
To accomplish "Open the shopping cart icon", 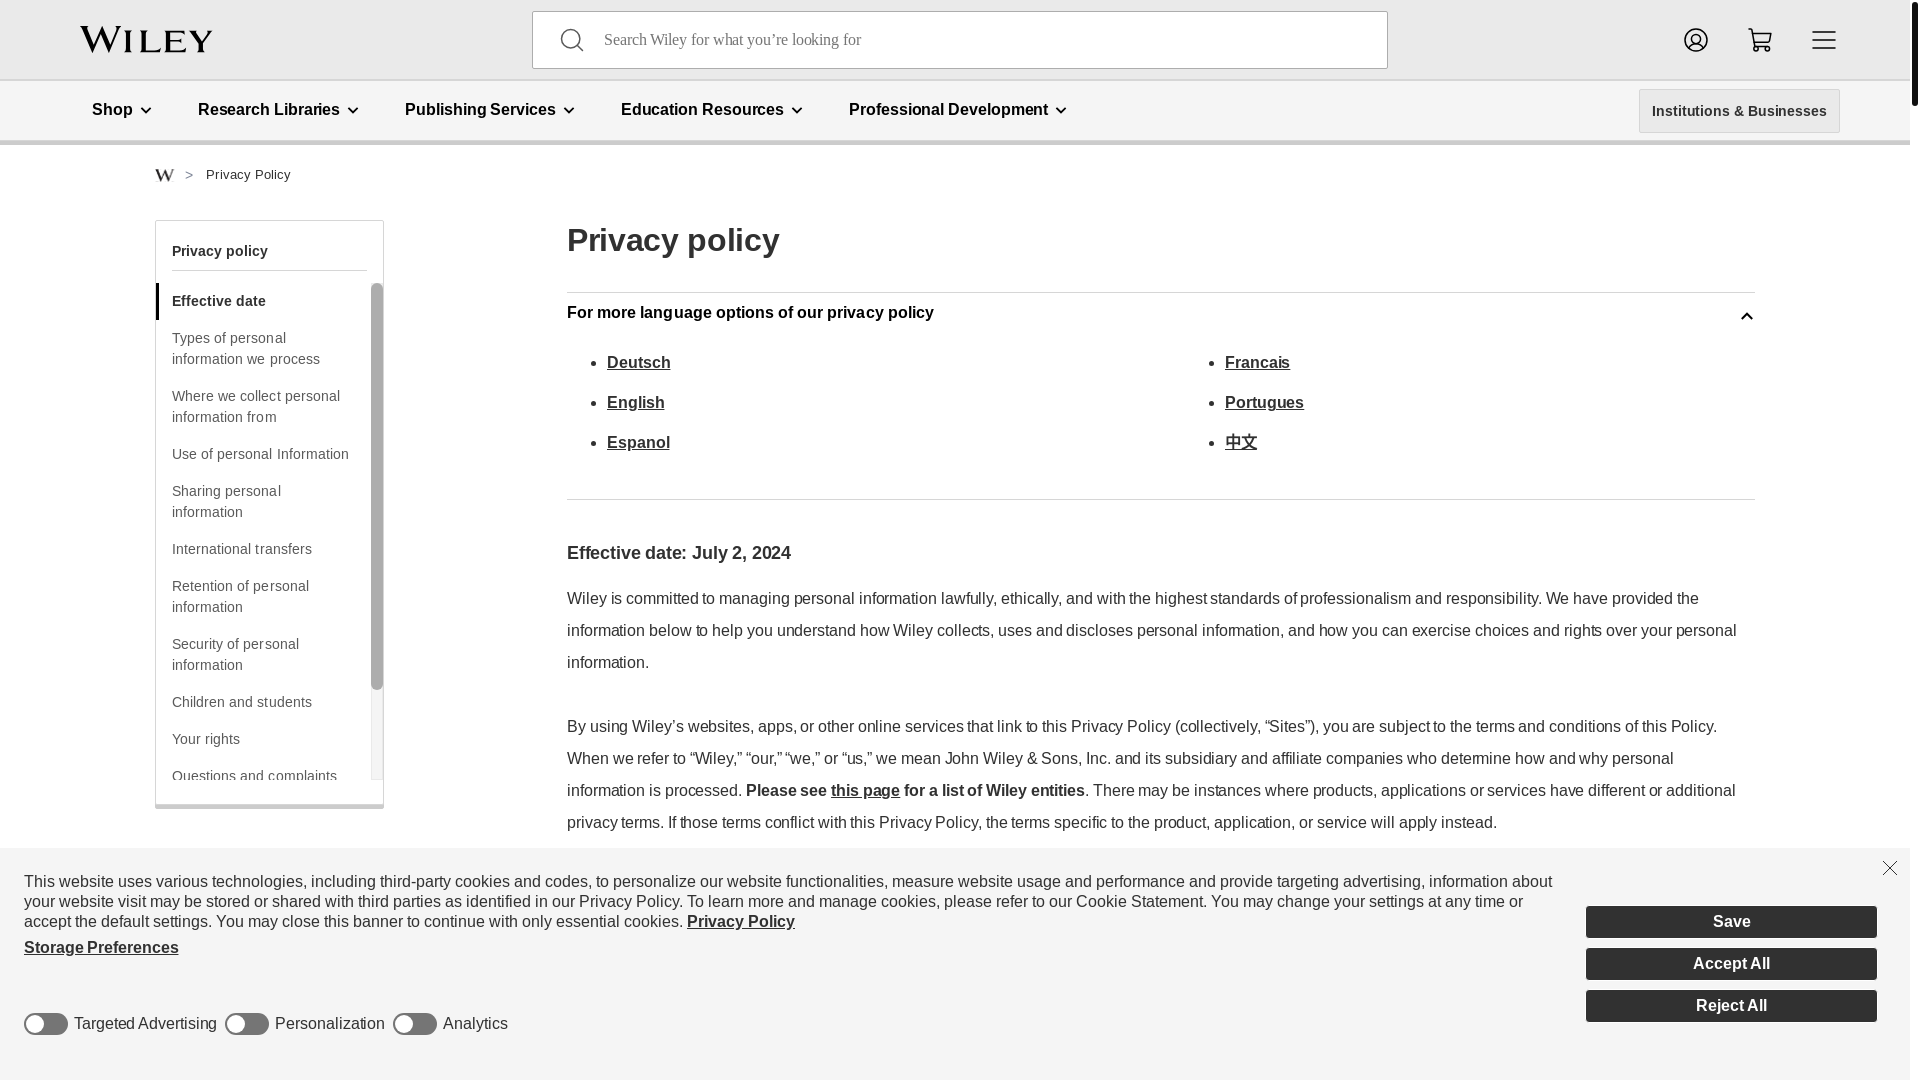I will (1760, 40).
